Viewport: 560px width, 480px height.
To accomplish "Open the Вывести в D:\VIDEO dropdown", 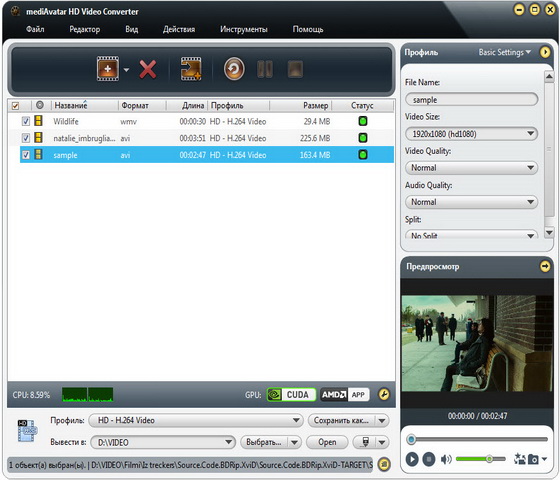I will (x=163, y=442).
